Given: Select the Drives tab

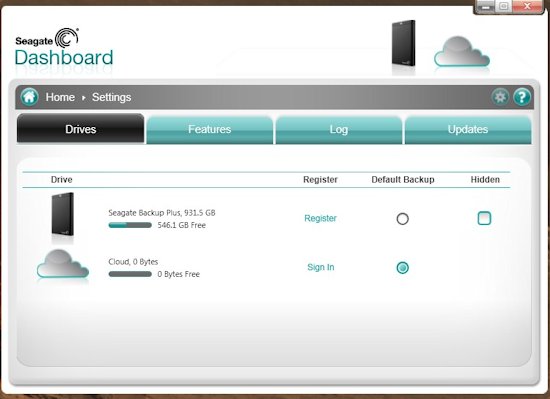Looking at the screenshot, I should click(80, 128).
